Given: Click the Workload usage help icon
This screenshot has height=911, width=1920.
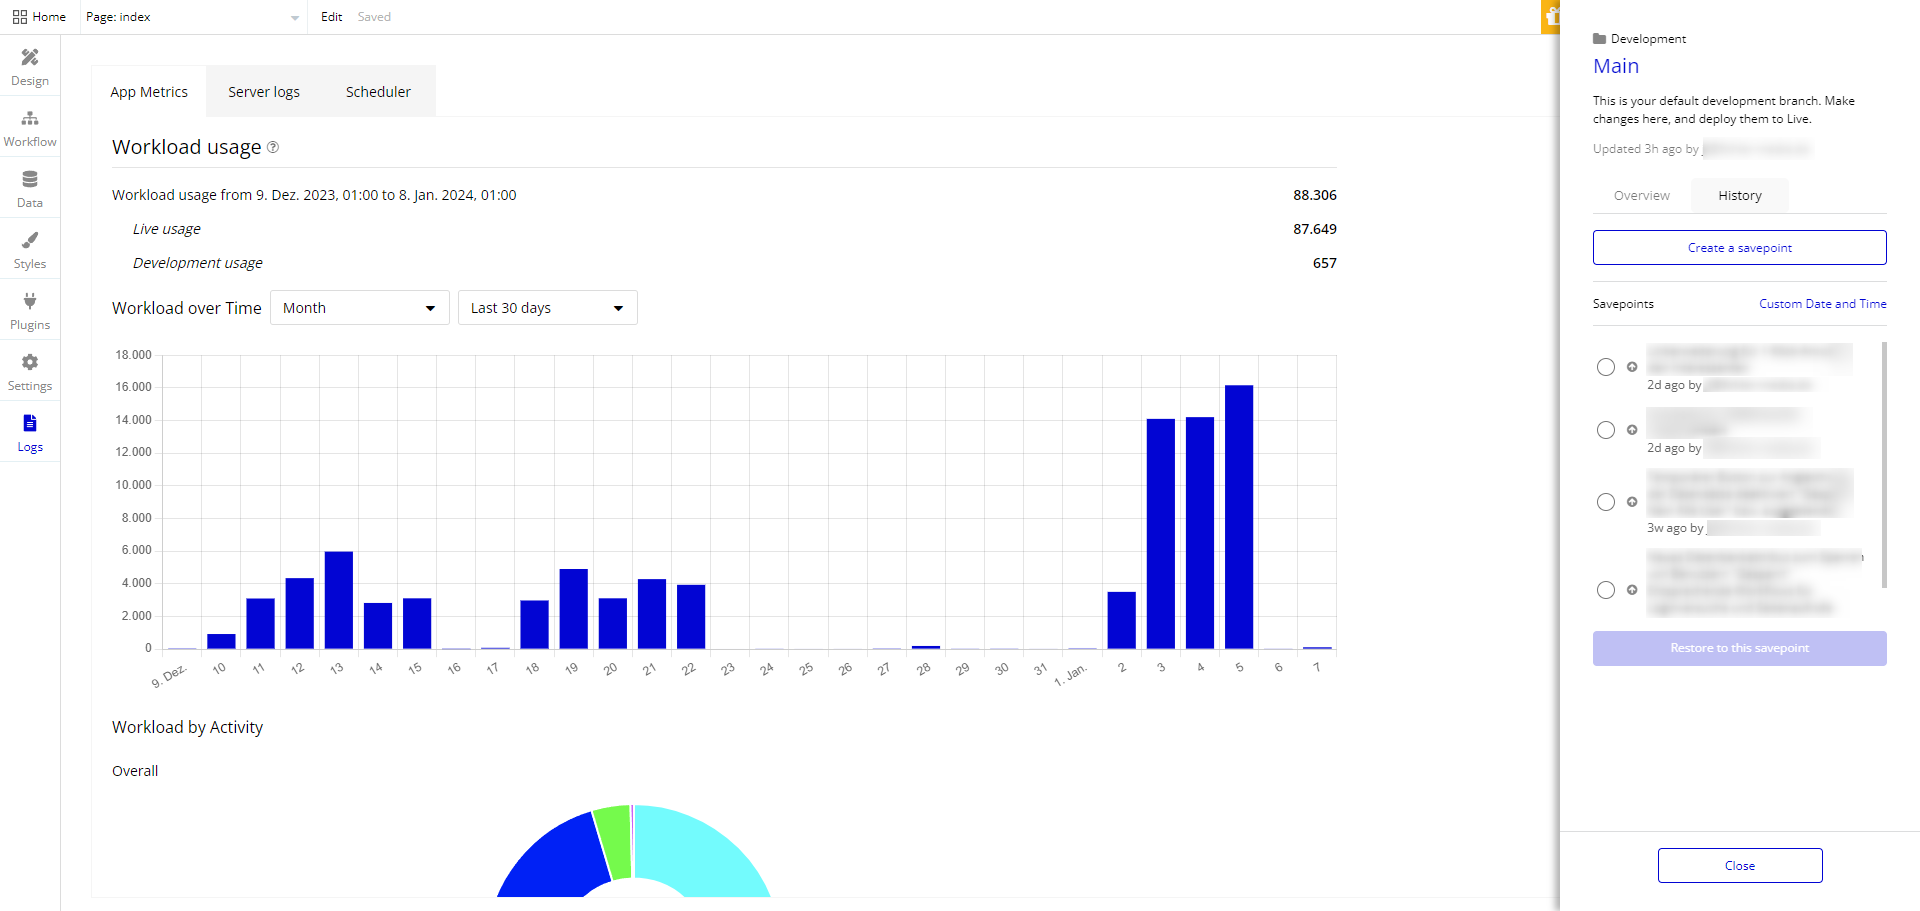Looking at the screenshot, I should point(273,147).
